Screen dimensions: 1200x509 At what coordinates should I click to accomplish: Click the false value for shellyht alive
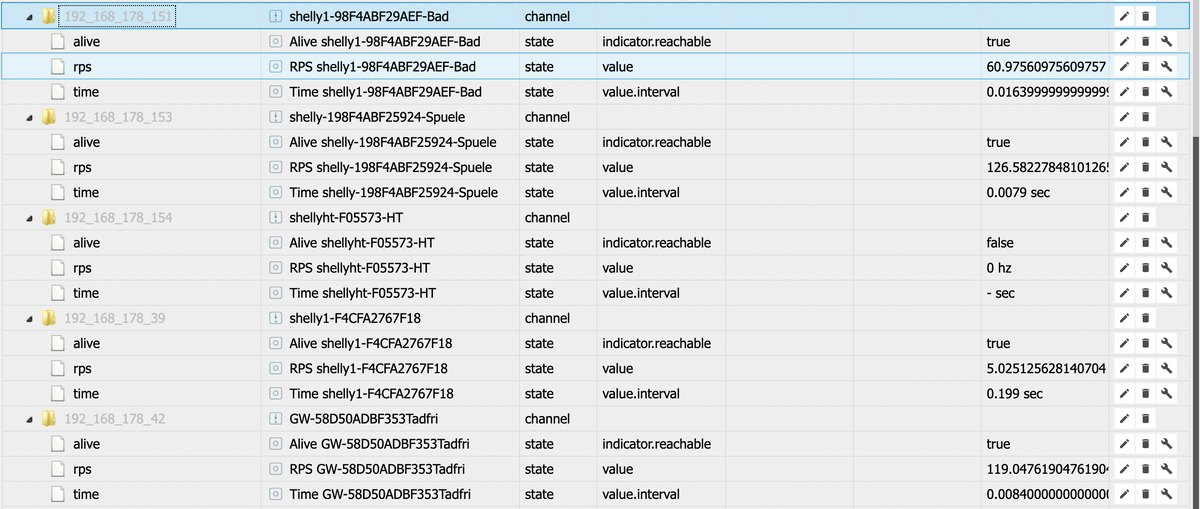tap(999, 243)
